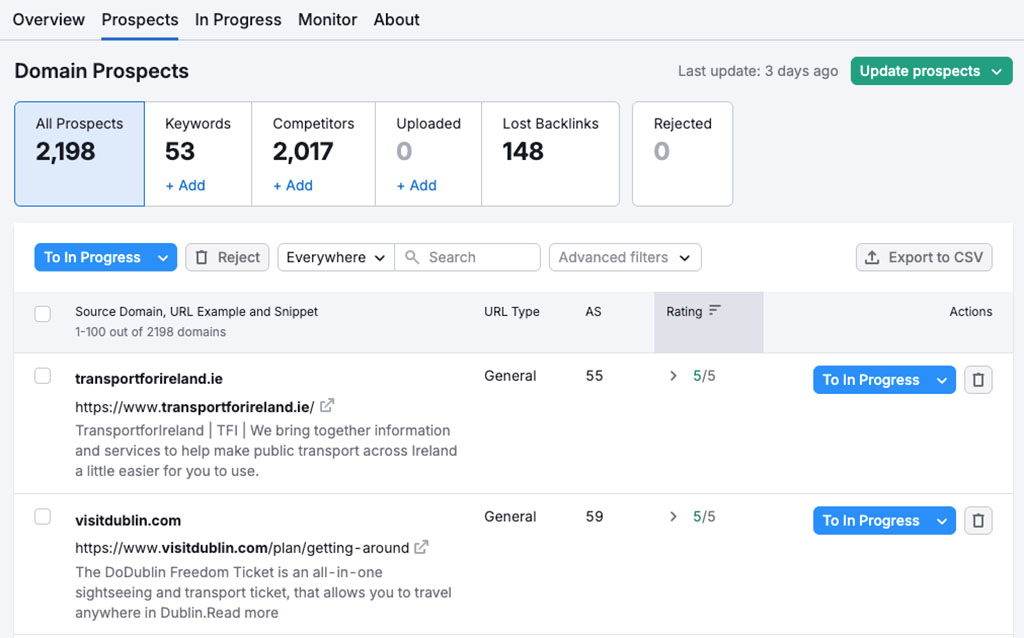
Task: Delete visitdublin.com prospect with trash icon
Action: pyautogui.click(x=978, y=520)
